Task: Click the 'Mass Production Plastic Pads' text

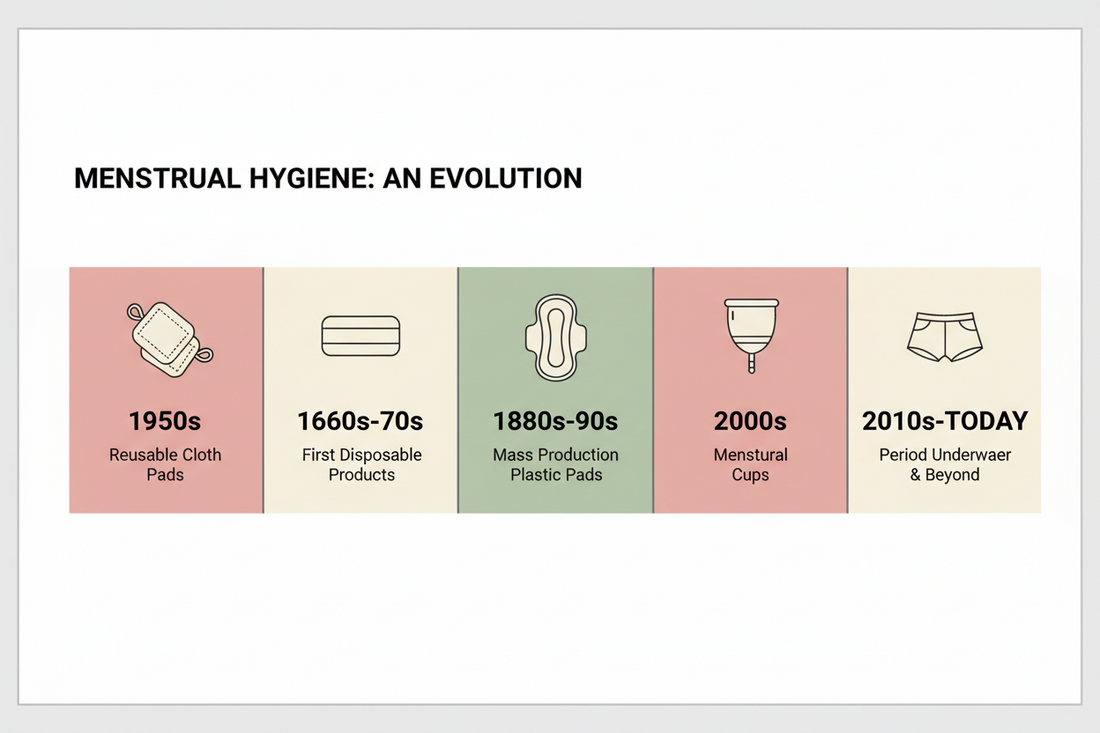Action: (556, 464)
